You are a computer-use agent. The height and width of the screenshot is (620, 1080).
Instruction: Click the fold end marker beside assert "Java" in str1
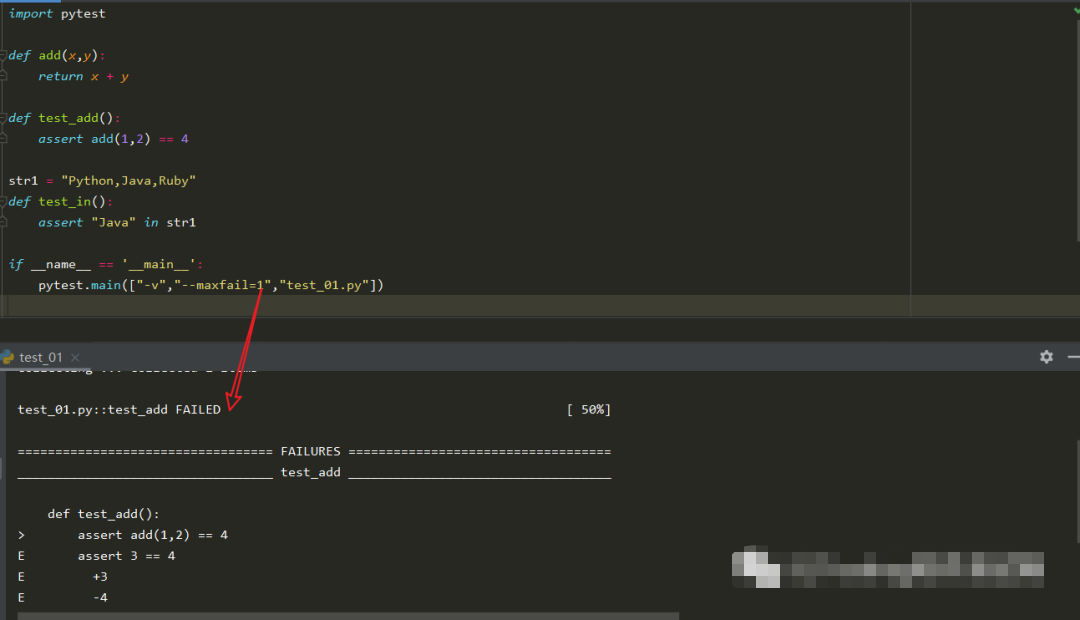(3, 223)
